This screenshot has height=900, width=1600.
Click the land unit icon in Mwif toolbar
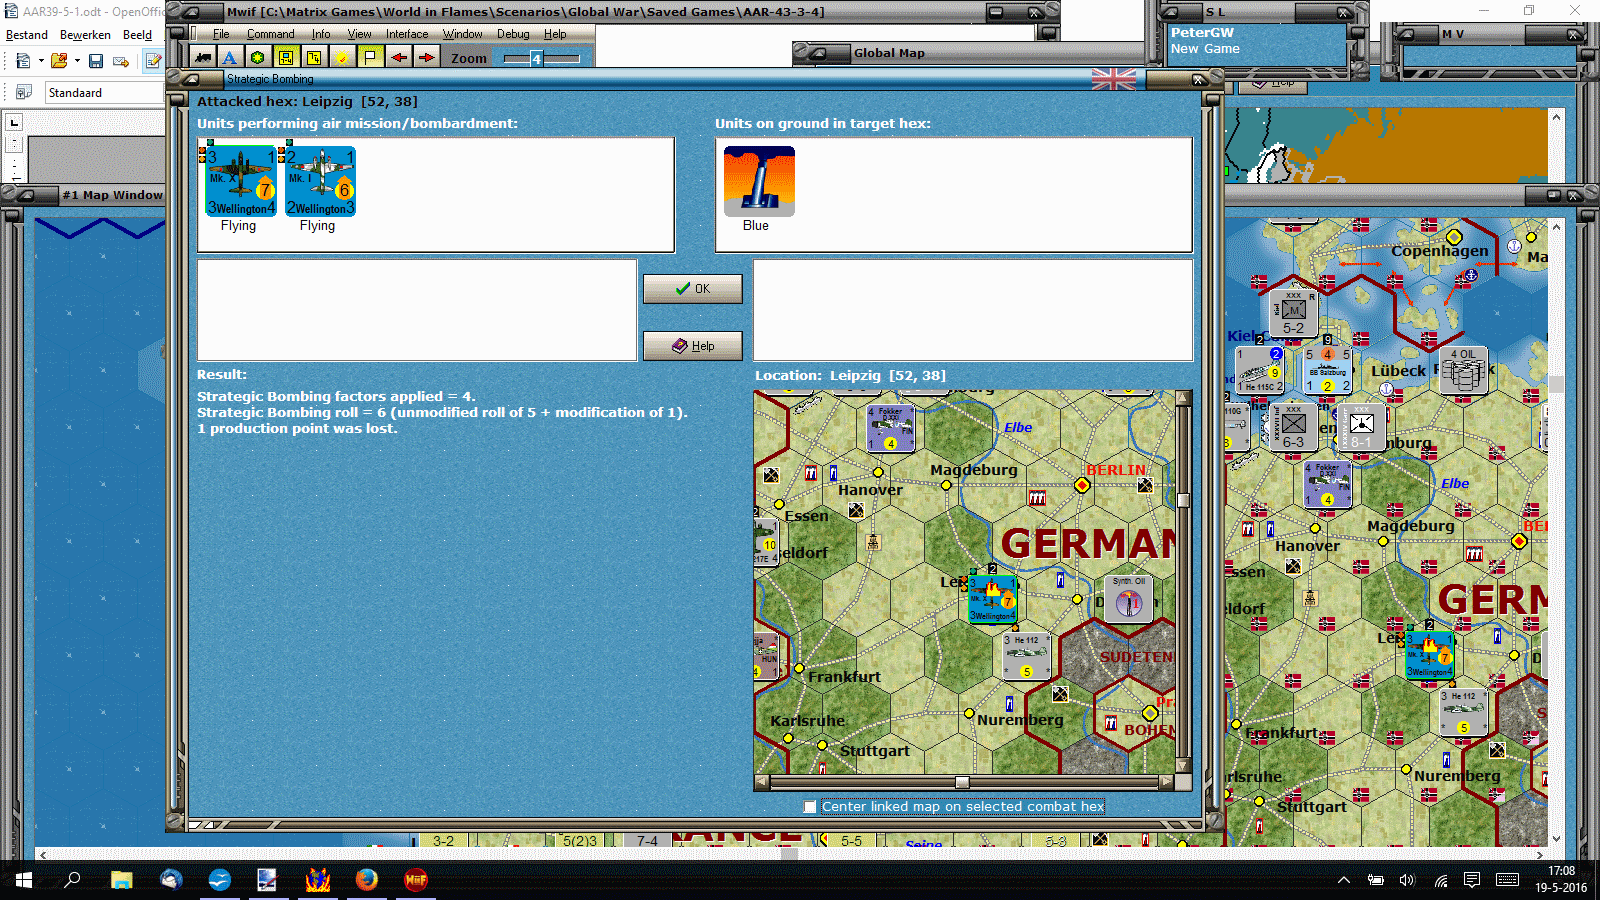tap(203, 58)
